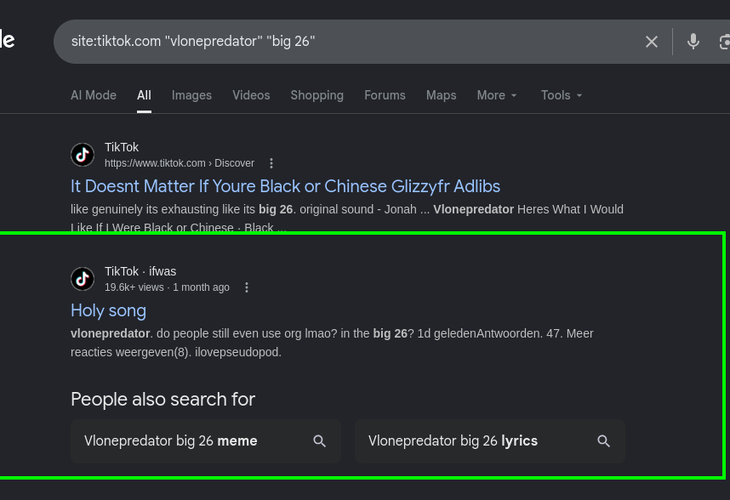730x500 pixels.
Task: Switch to Images tab
Action: click(x=191, y=95)
